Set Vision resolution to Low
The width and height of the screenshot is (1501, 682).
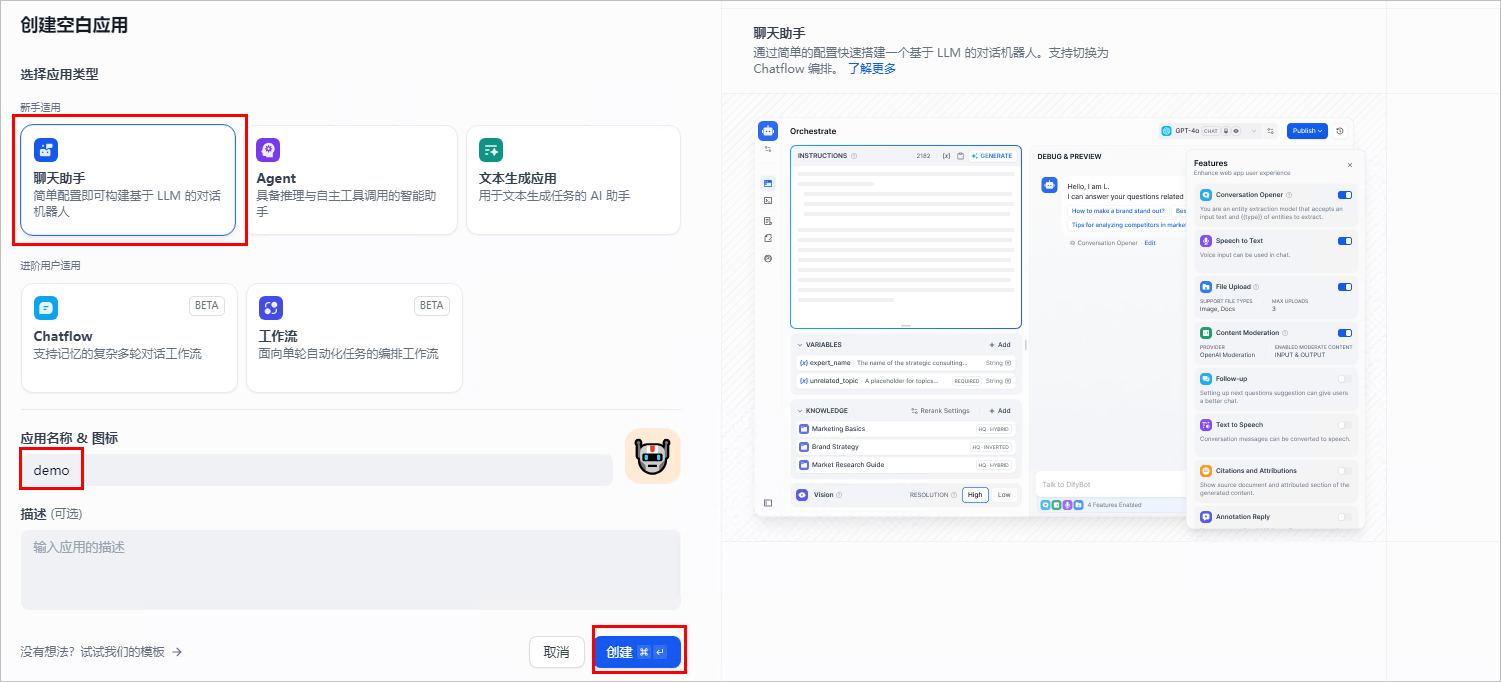1004,495
